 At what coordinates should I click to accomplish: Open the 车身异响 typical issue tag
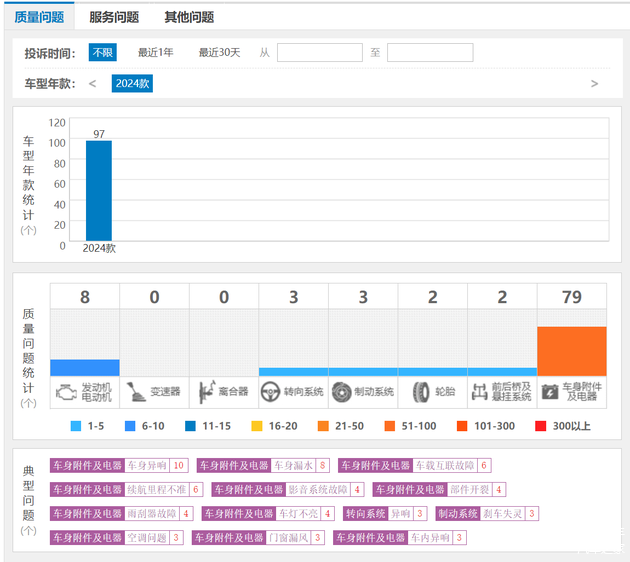point(147,466)
